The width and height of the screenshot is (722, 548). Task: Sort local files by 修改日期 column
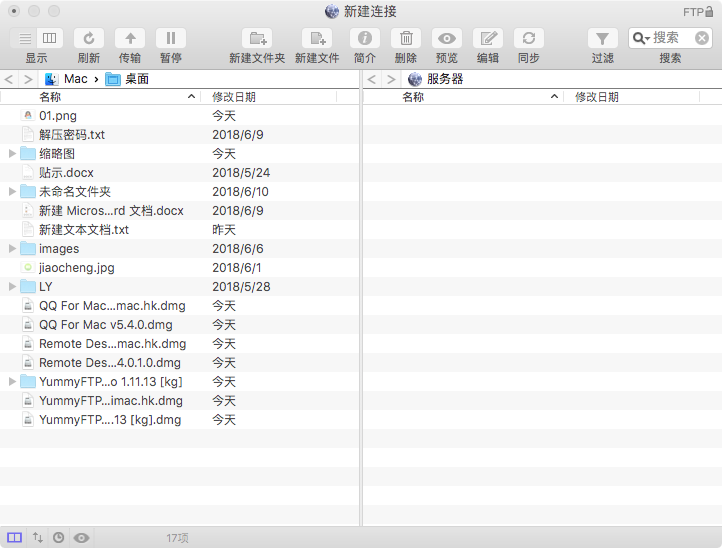(x=268, y=97)
